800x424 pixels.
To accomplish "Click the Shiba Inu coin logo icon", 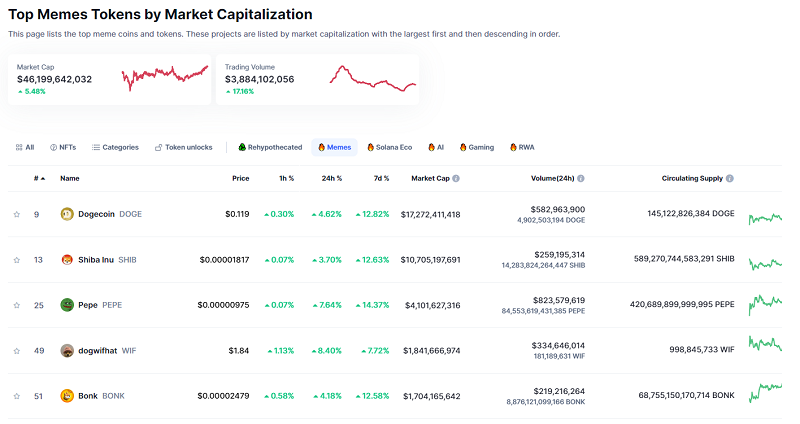I will [x=67, y=259].
